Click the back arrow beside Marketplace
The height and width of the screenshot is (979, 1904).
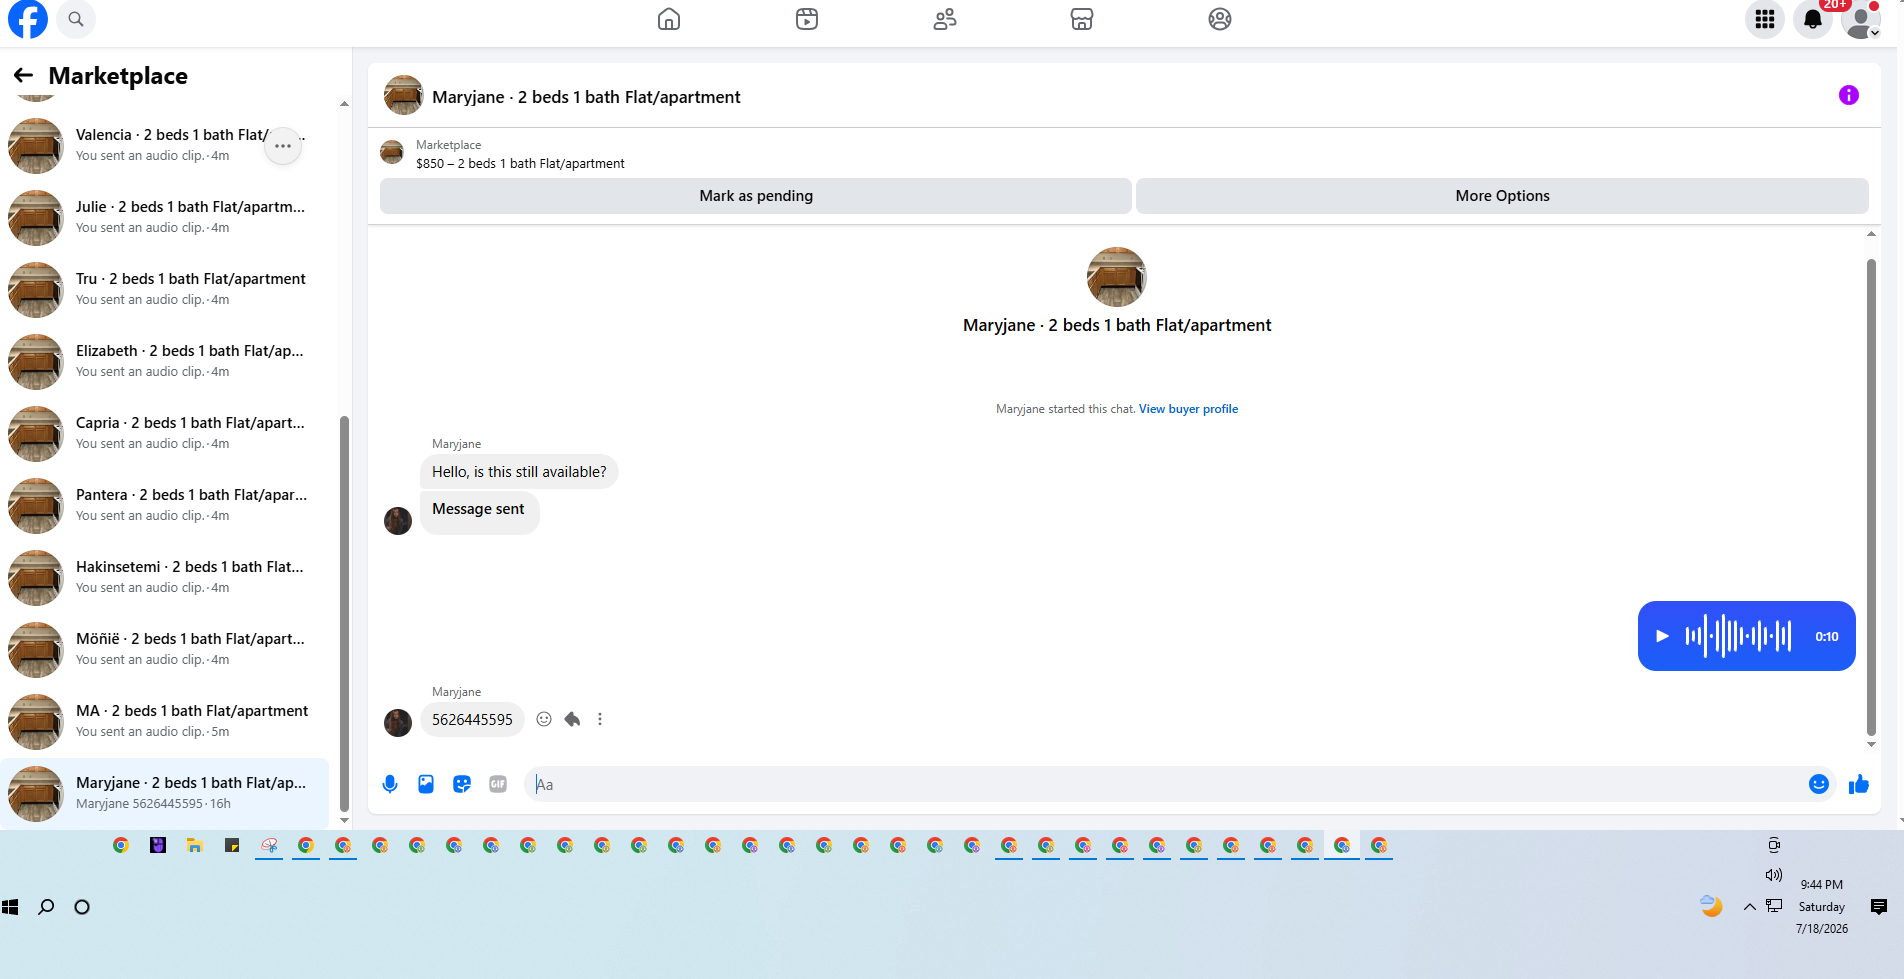[x=23, y=75]
